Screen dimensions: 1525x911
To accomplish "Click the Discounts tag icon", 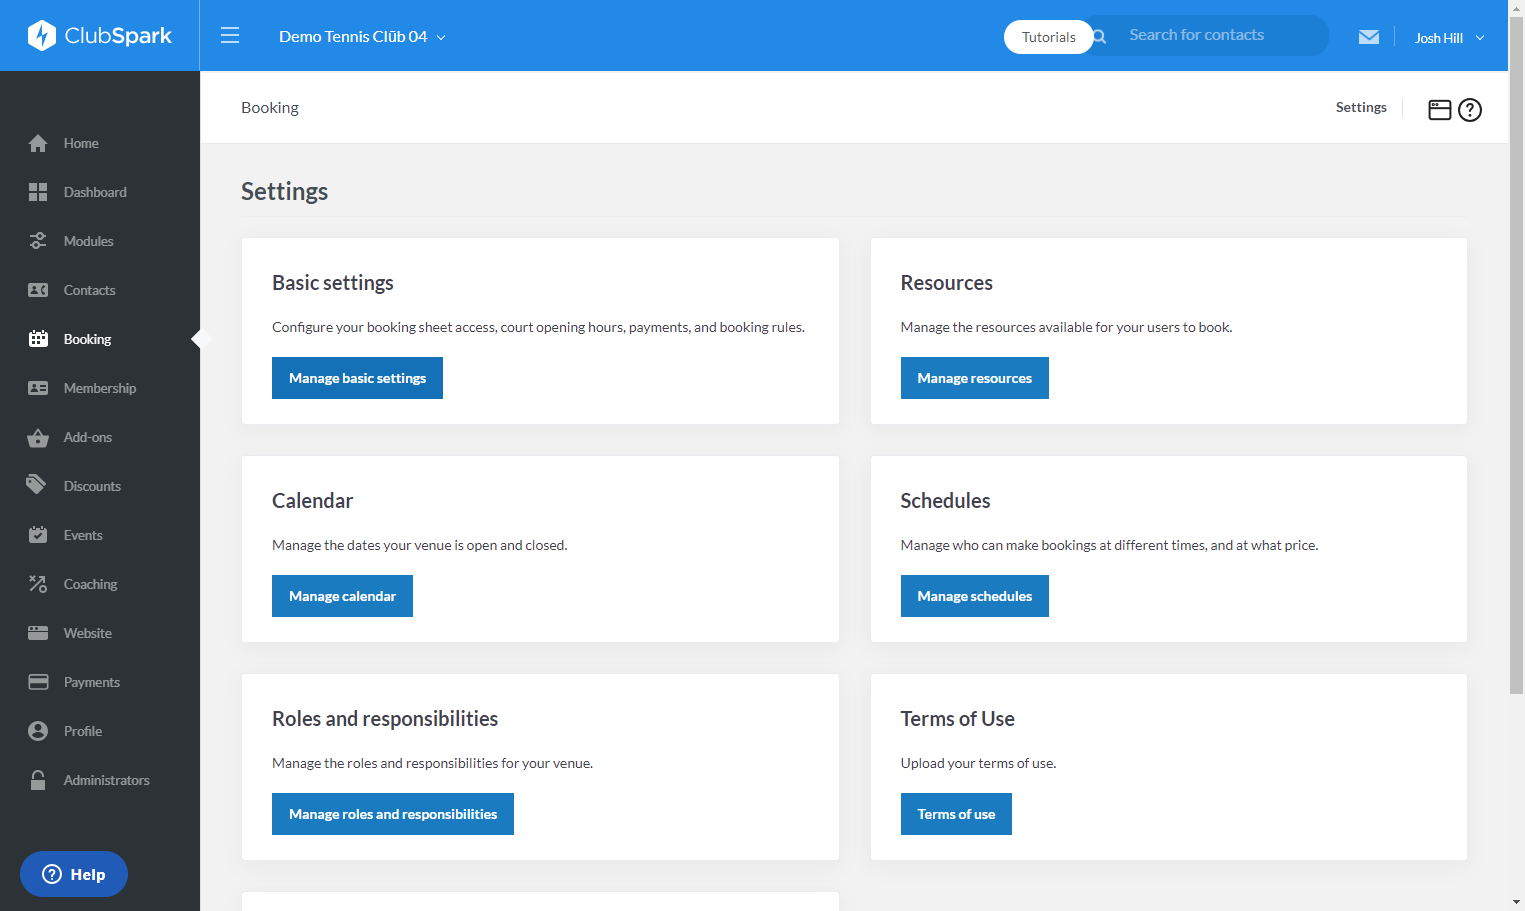I will [x=36, y=484].
